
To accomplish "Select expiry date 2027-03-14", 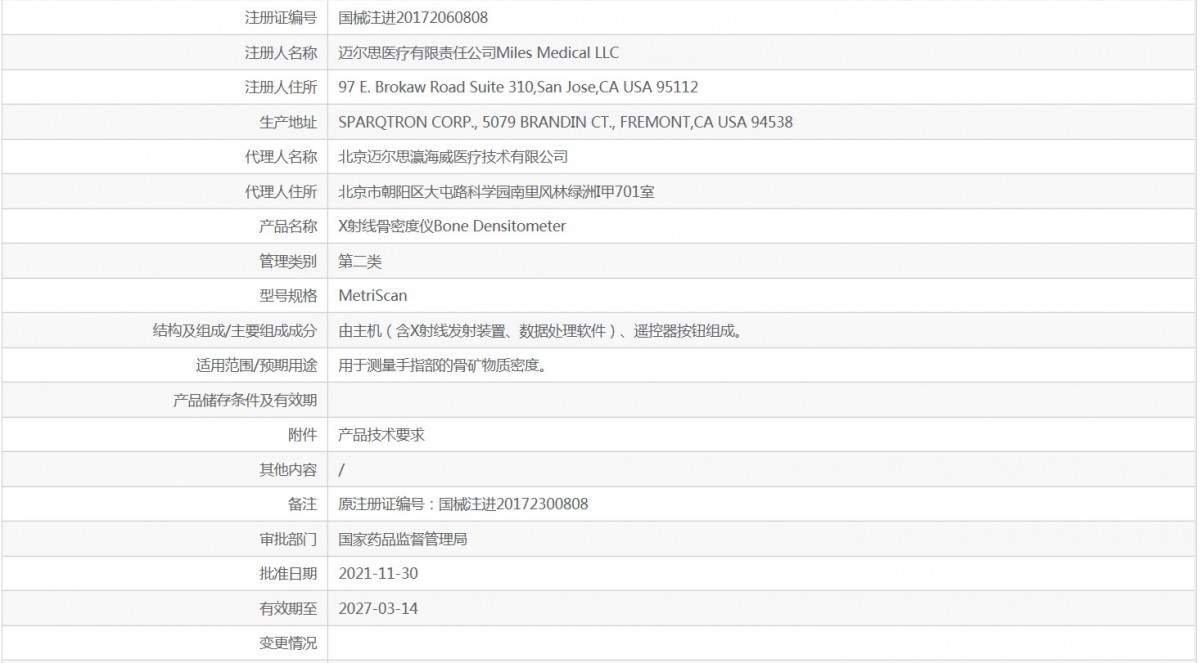I will tap(377, 608).
